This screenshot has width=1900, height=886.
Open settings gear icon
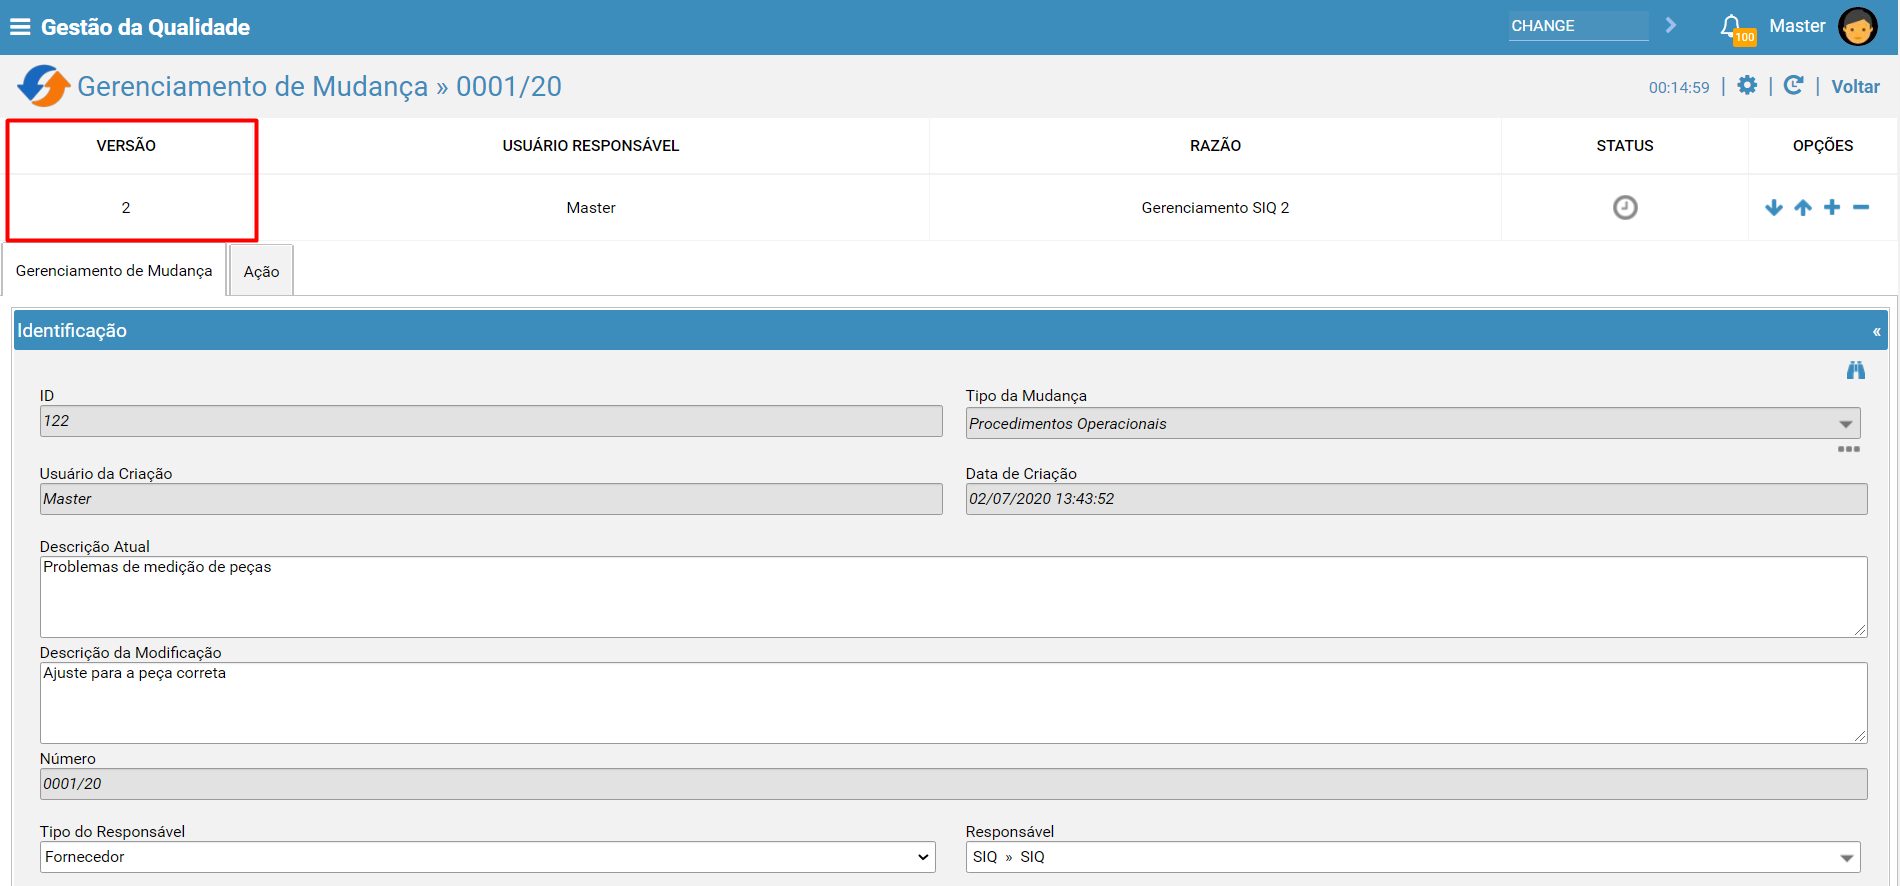coord(1747,86)
